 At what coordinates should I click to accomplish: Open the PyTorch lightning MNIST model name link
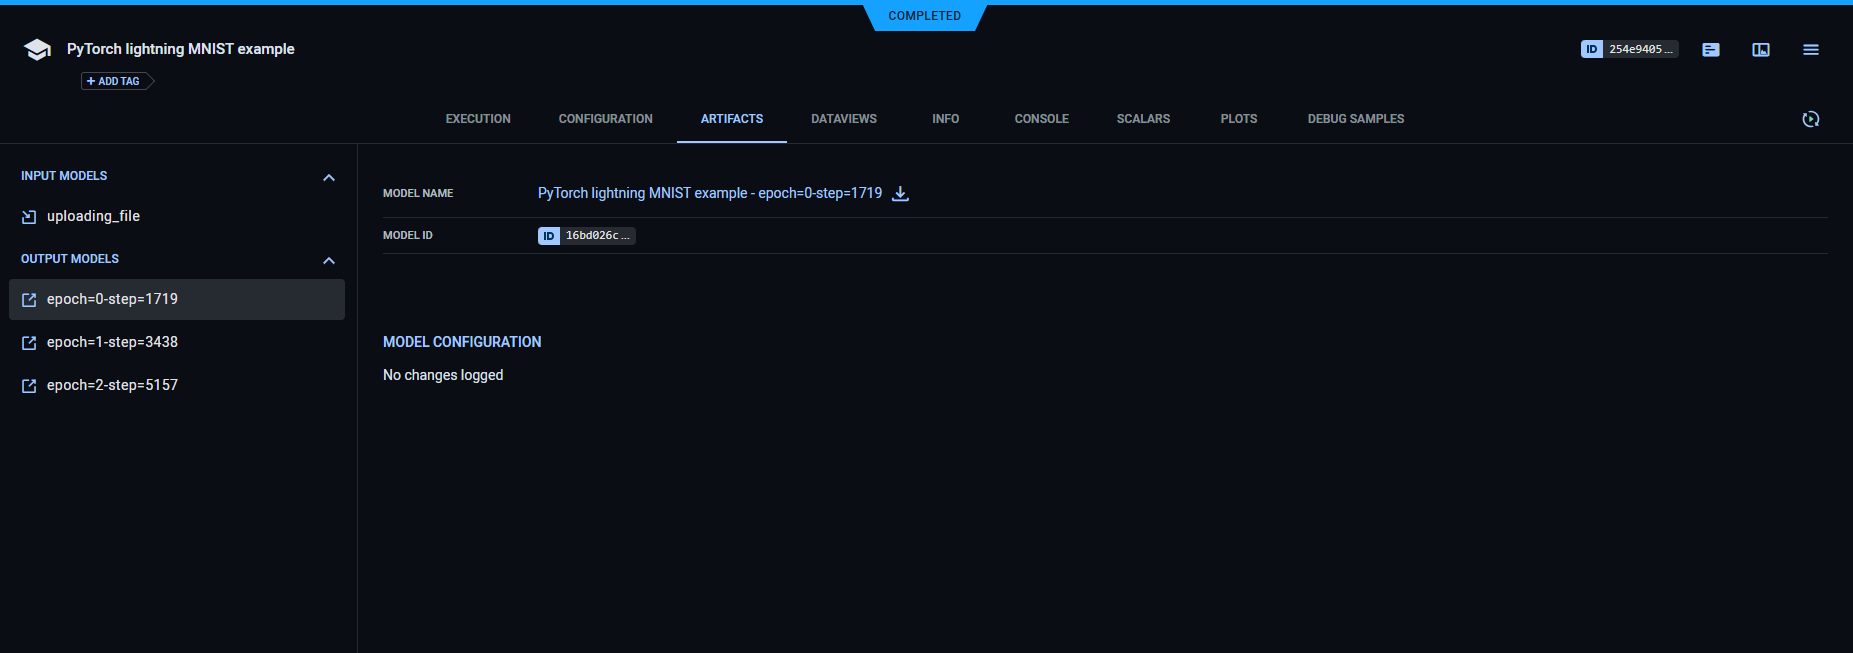coord(709,193)
